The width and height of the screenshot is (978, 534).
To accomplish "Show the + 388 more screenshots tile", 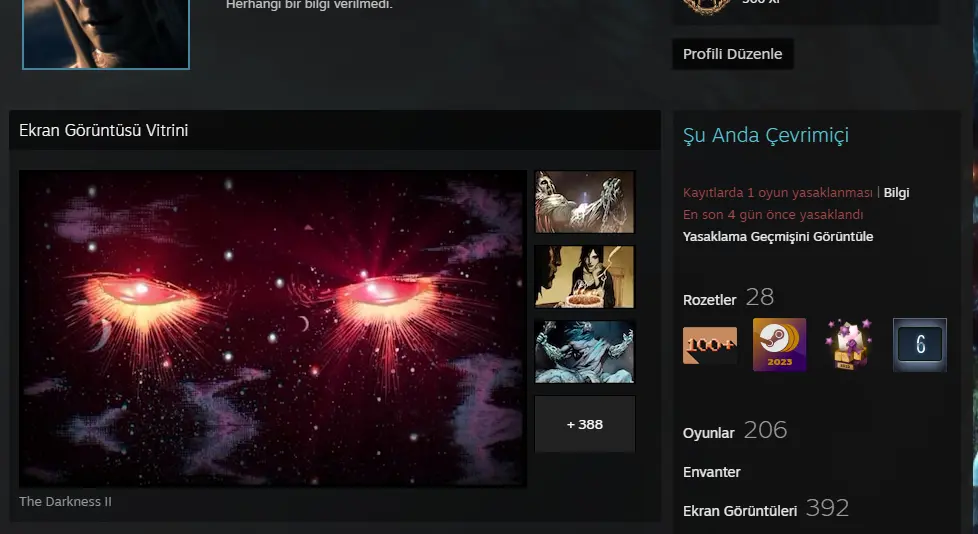I will [x=584, y=424].
